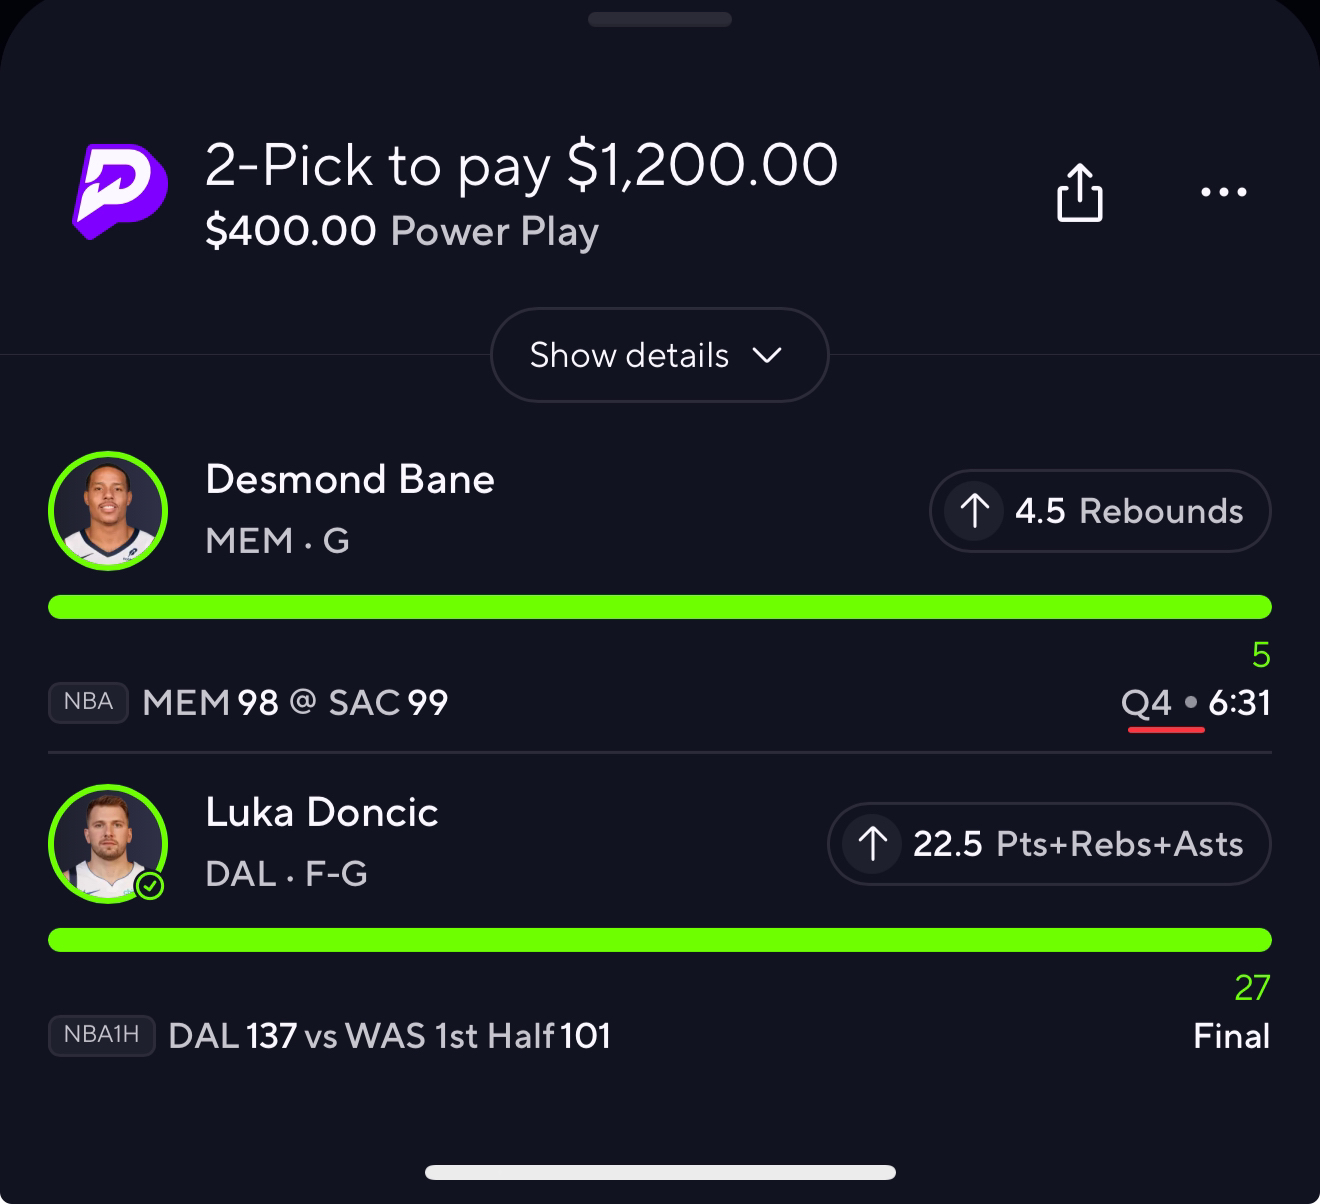Viewport: 1320px width, 1204px height.
Task: Tap the NBA1H league badge
Action: pos(101,1035)
